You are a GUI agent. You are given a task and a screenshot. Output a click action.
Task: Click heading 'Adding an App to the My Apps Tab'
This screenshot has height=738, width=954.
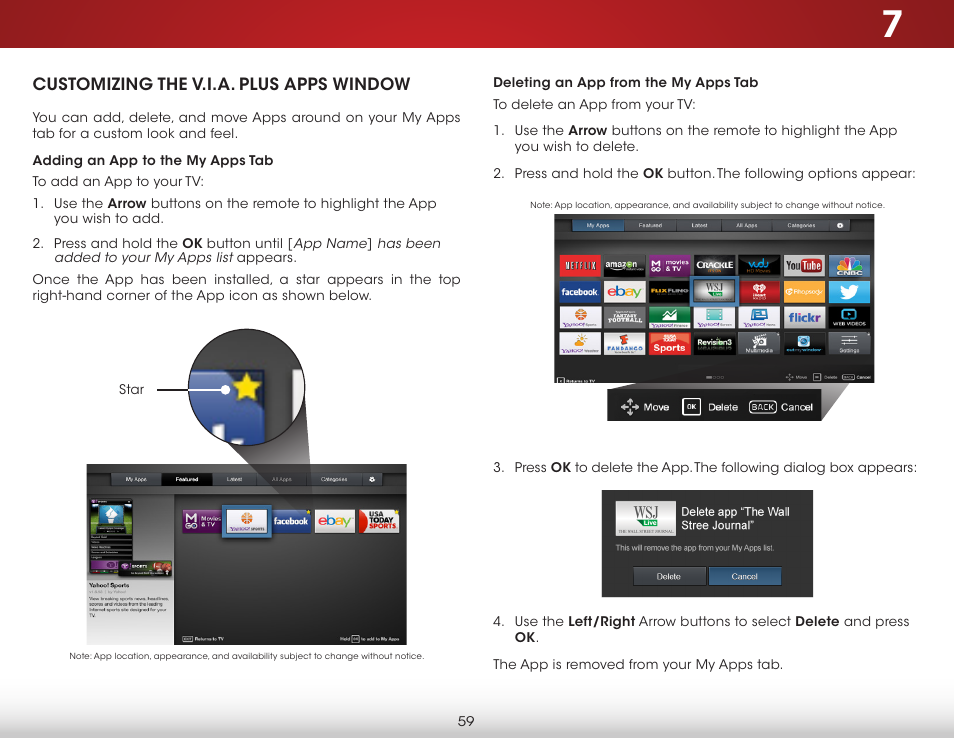pyautogui.click(x=153, y=161)
